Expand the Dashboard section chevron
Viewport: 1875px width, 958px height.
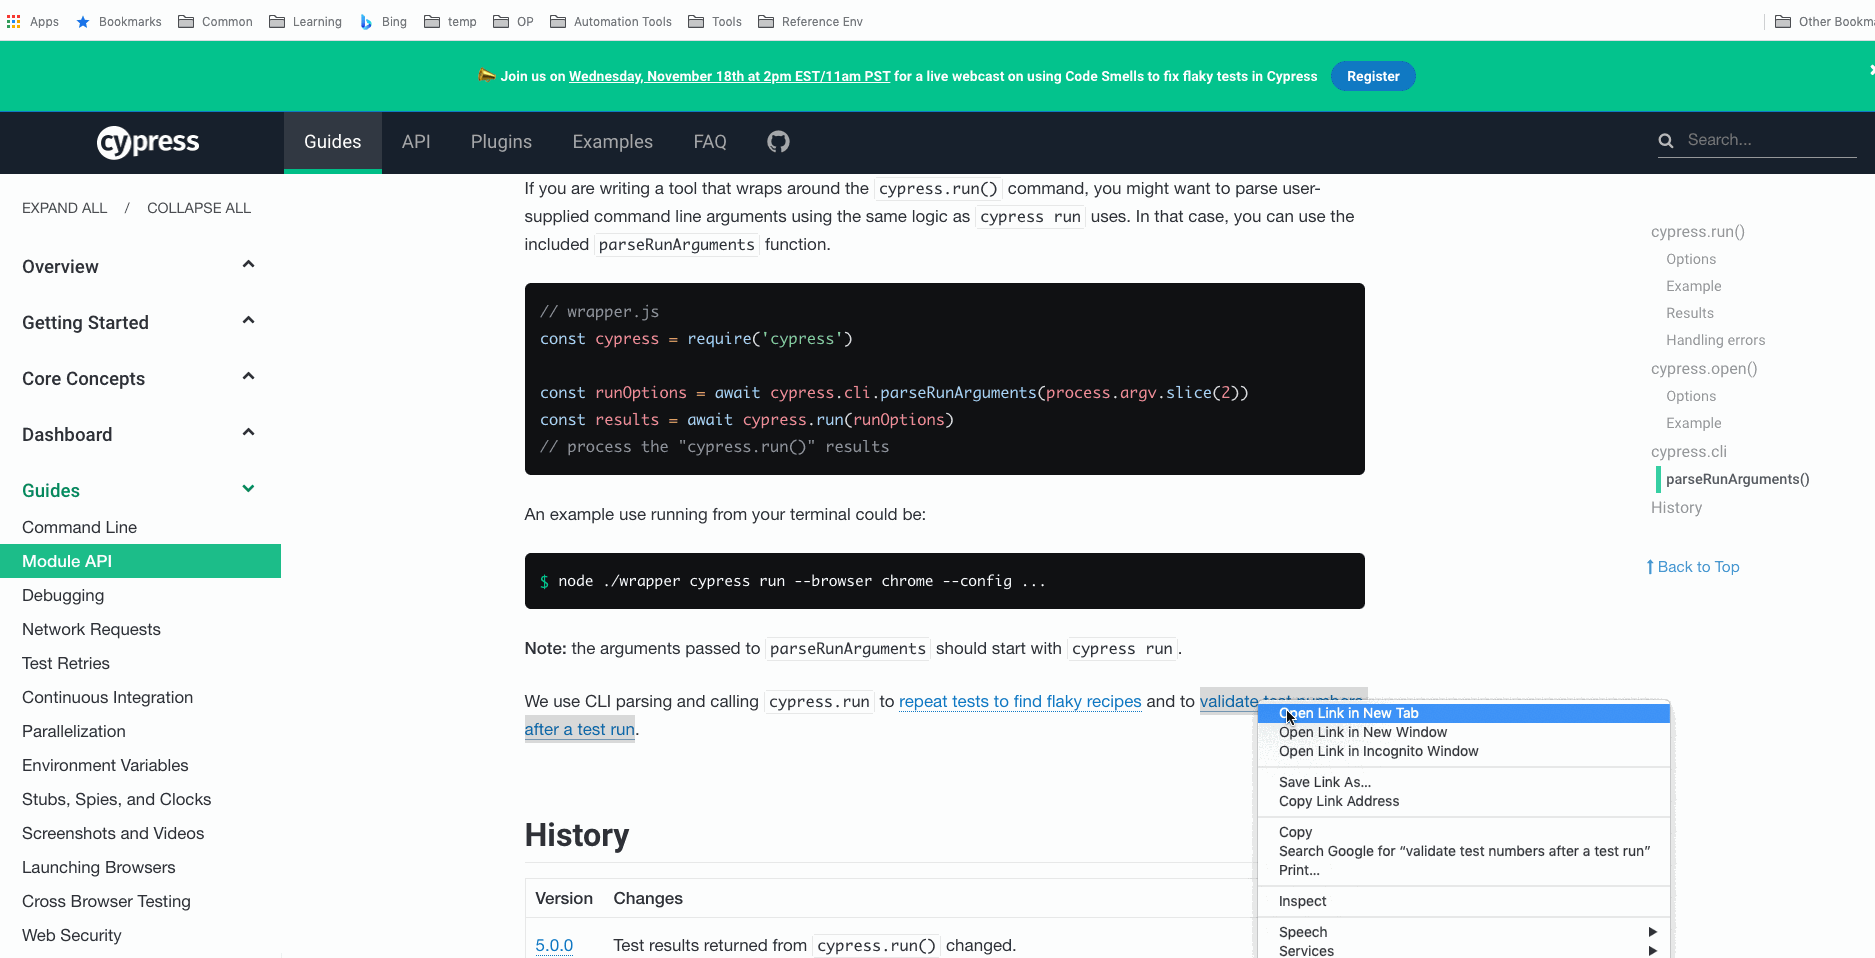[x=249, y=432]
